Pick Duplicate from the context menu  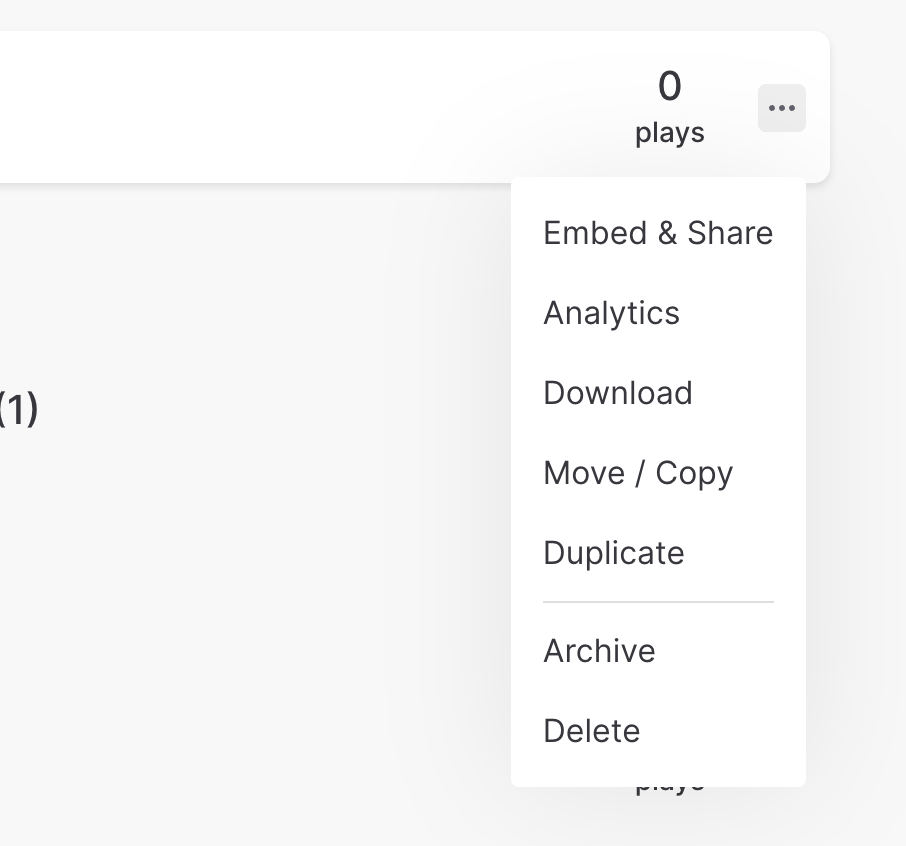[658, 552]
